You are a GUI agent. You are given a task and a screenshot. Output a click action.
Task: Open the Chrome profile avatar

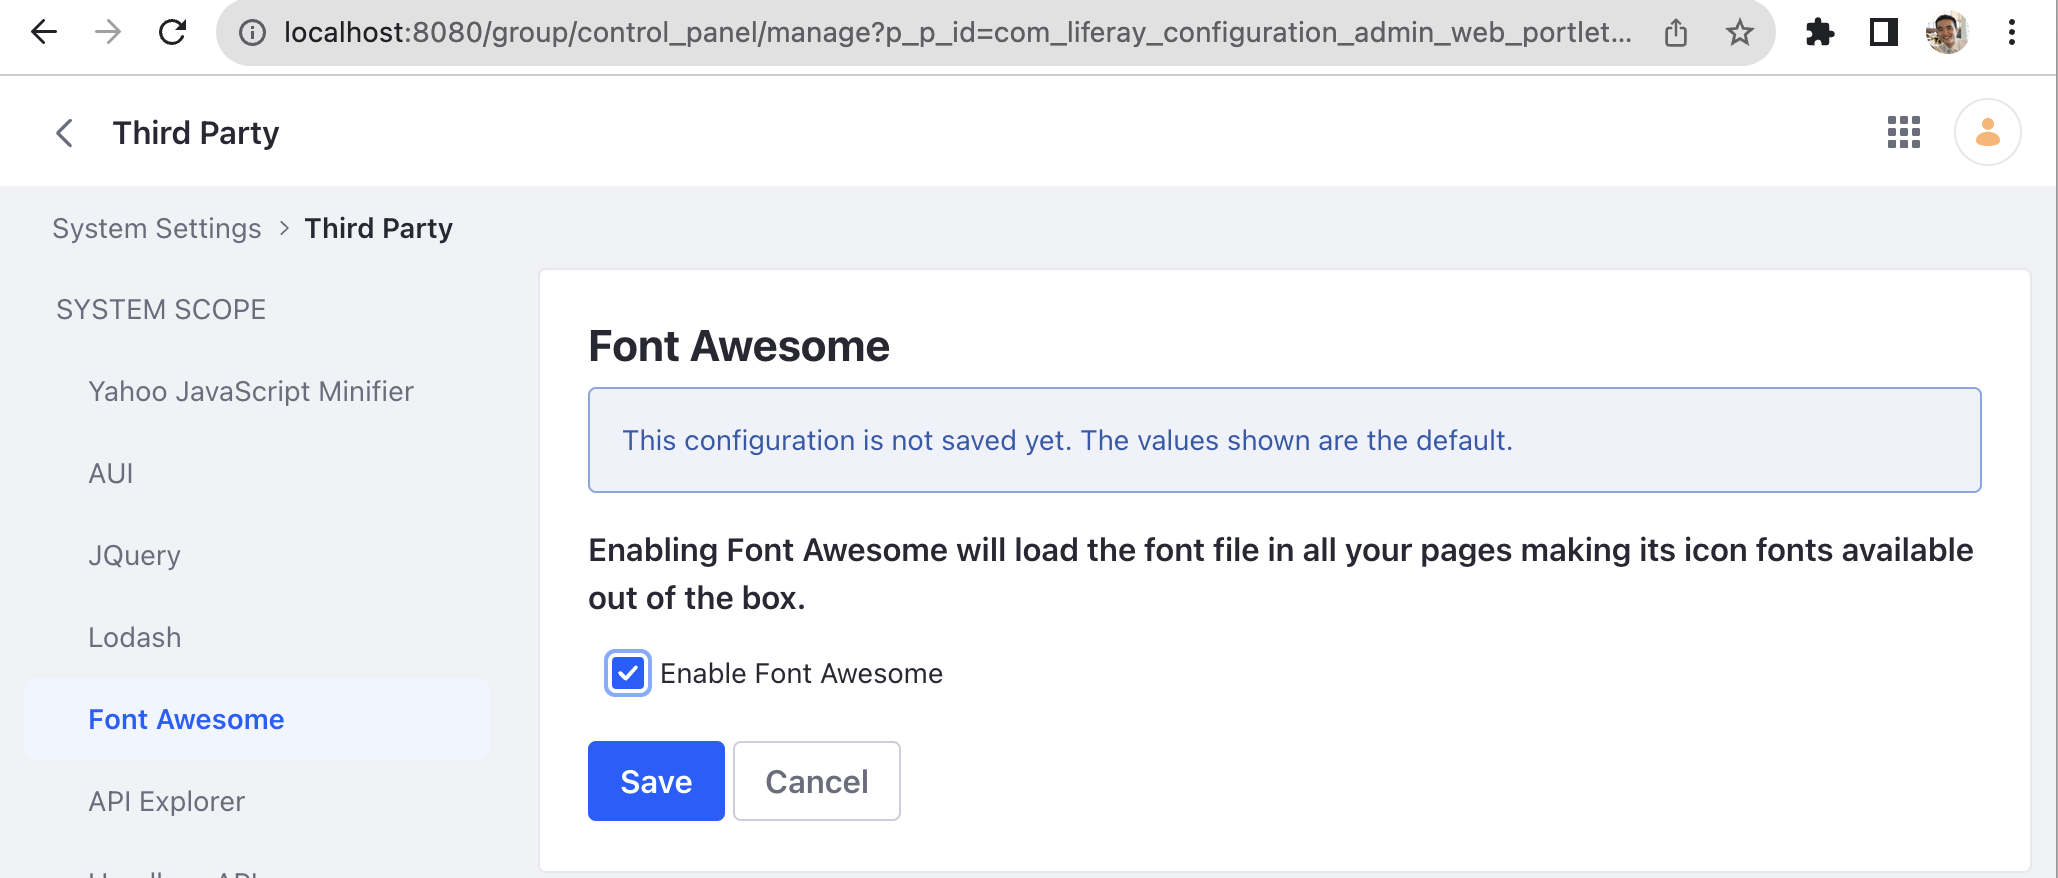[x=1947, y=33]
